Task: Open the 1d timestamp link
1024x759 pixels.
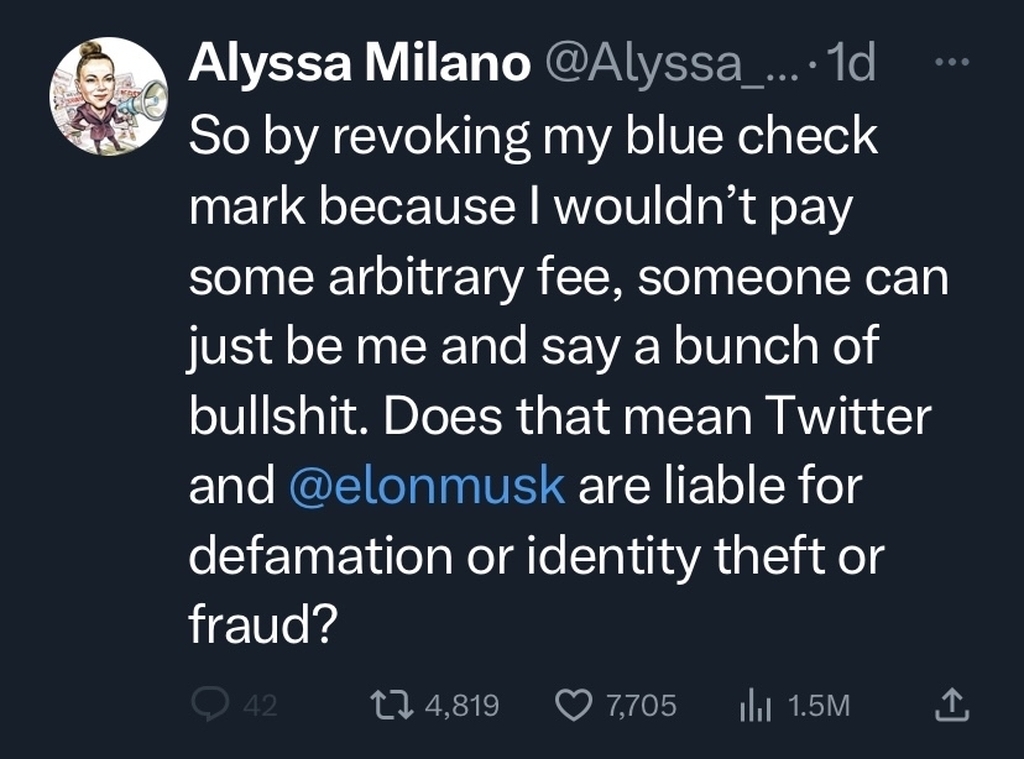Action: click(x=850, y=63)
